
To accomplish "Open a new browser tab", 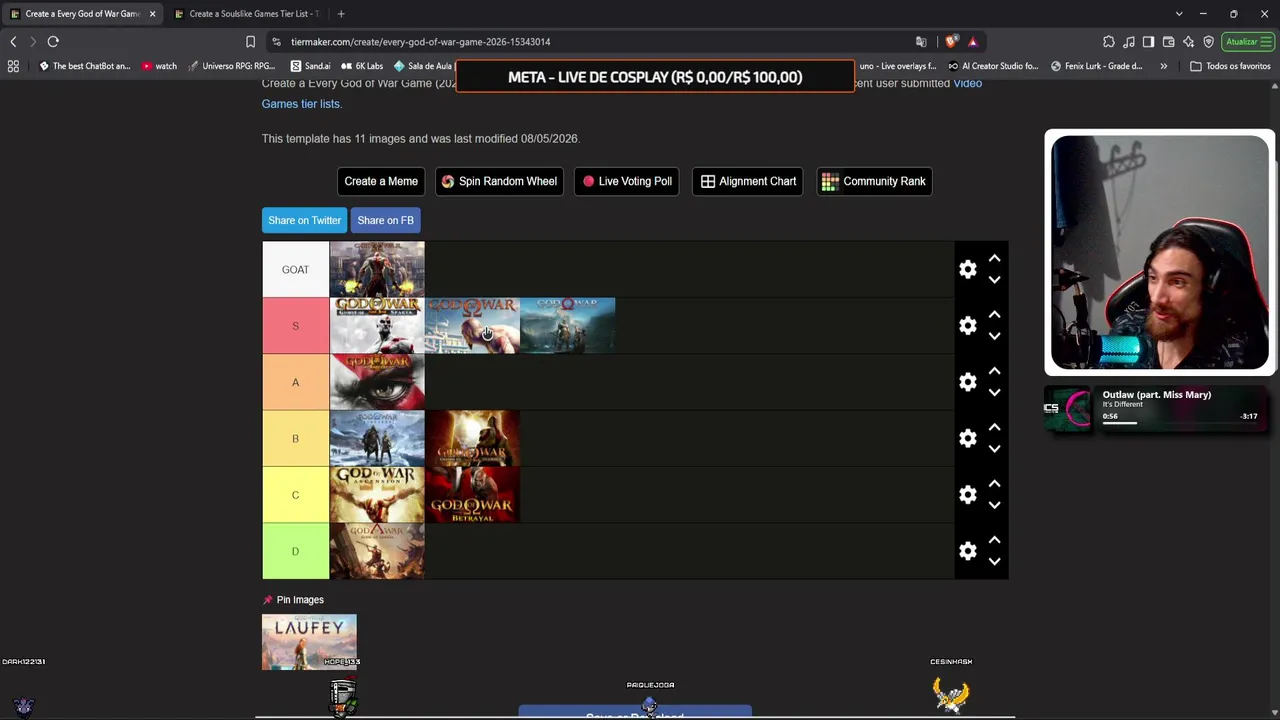I will 341,14.
